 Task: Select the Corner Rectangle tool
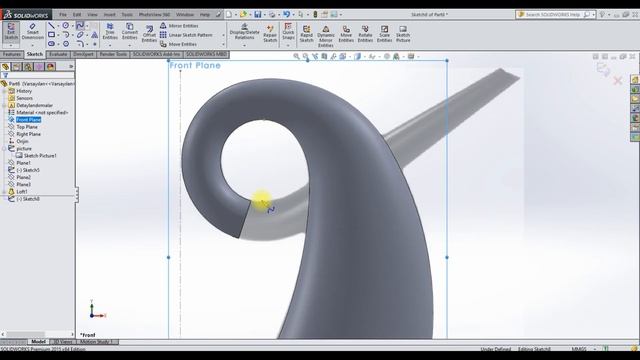point(51,35)
